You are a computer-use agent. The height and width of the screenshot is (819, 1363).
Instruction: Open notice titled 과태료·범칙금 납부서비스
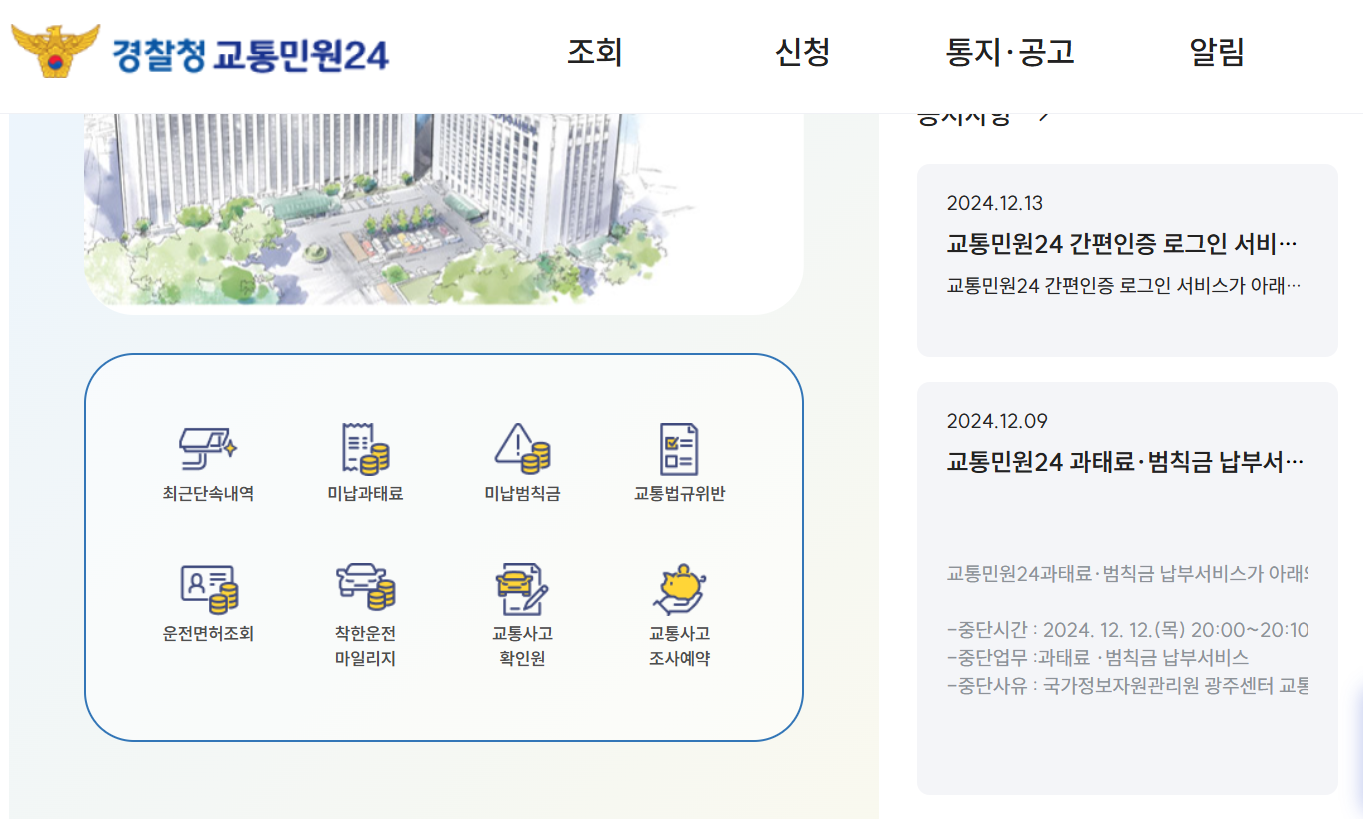point(1125,462)
